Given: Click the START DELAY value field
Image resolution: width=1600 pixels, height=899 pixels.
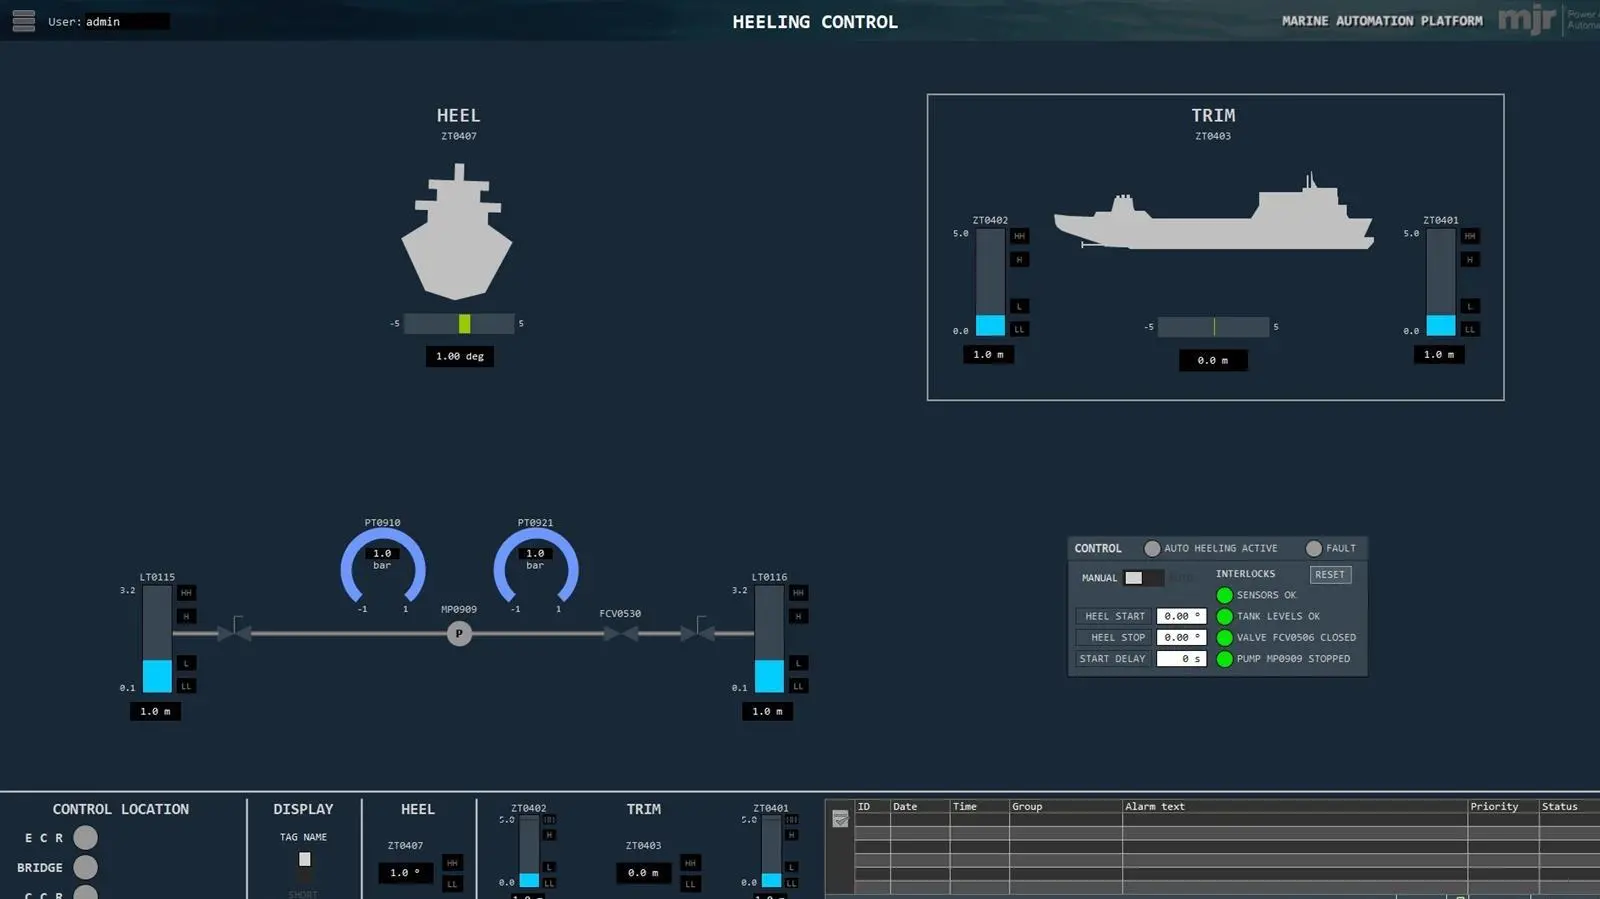Looking at the screenshot, I should [1182, 659].
